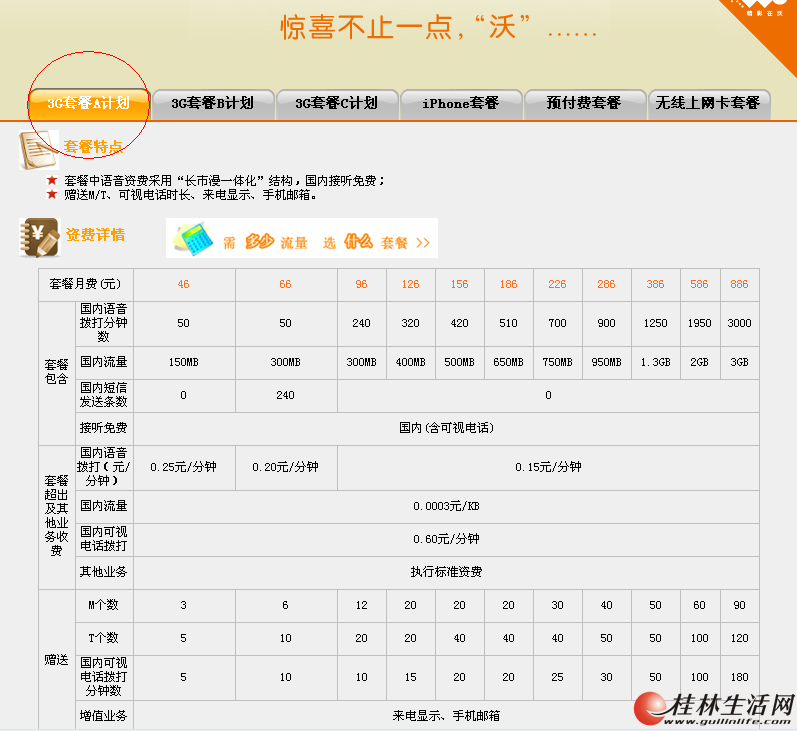Image resolution: width=797 pixels, height=731 pixels.
Task: Switch to the 3G套餐B计划 tab
Action: (213, 104)
